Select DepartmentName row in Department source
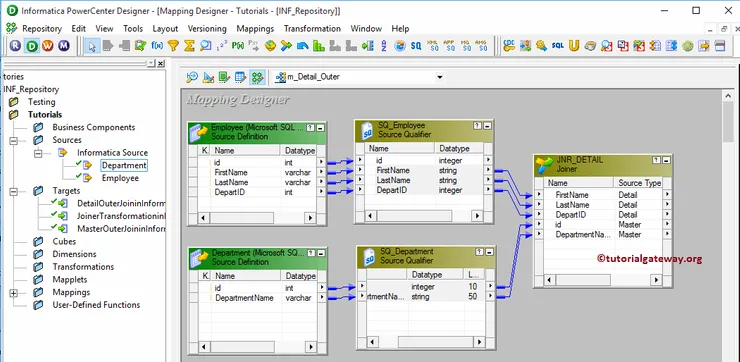This screenshot has width=740, height=362. [257, 298]
